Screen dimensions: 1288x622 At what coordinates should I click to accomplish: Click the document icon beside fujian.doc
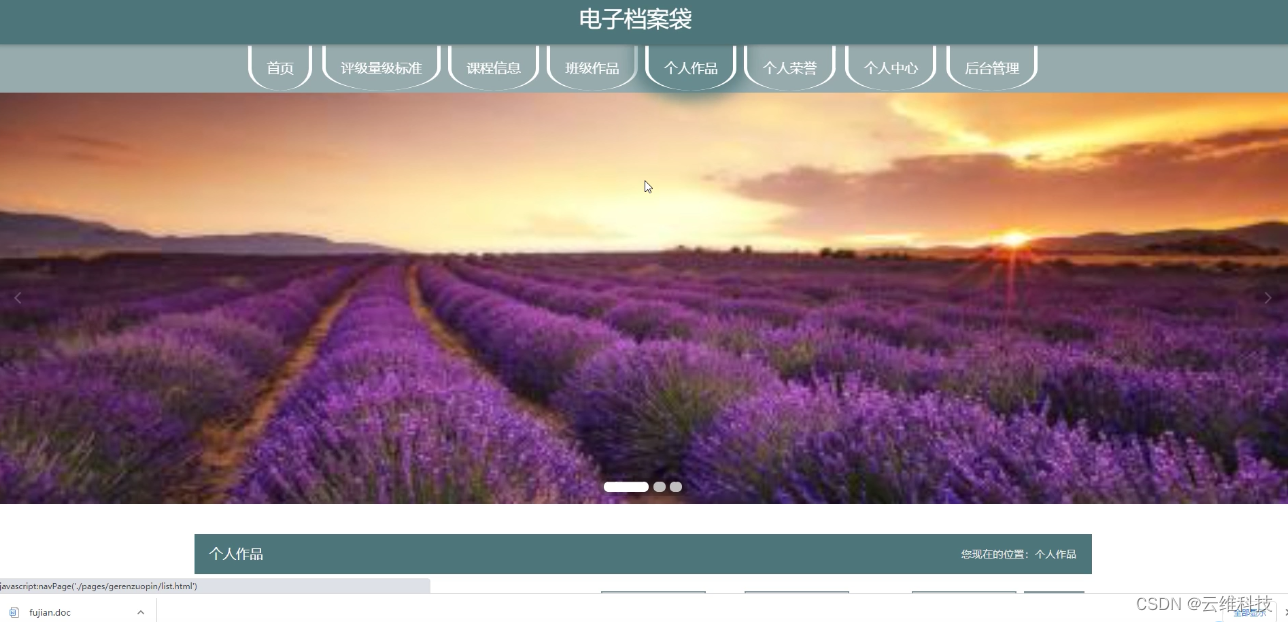(14, 612)
